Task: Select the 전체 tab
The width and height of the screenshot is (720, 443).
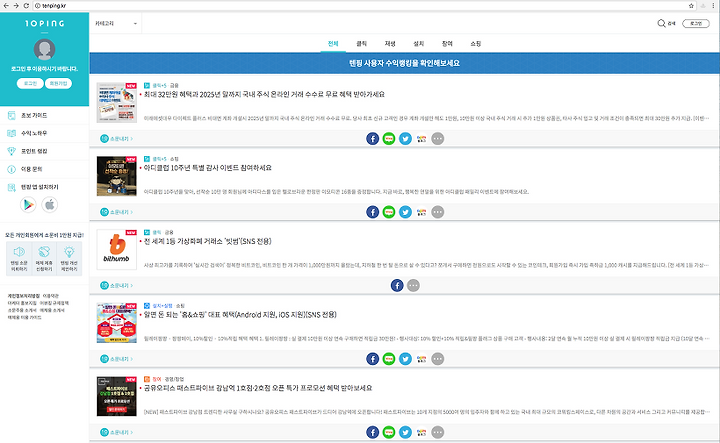Action: [x=333, y=44]
